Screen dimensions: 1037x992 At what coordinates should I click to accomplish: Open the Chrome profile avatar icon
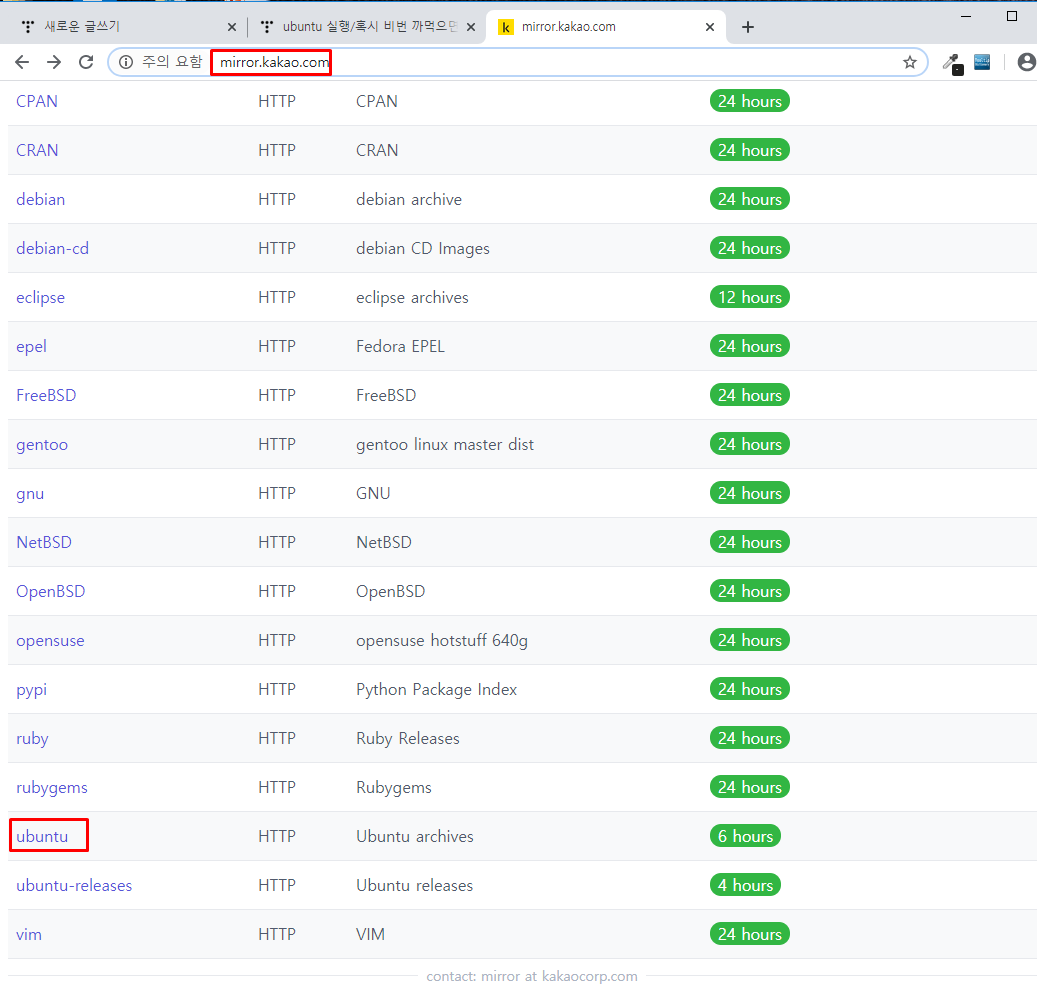point(1026,62)
